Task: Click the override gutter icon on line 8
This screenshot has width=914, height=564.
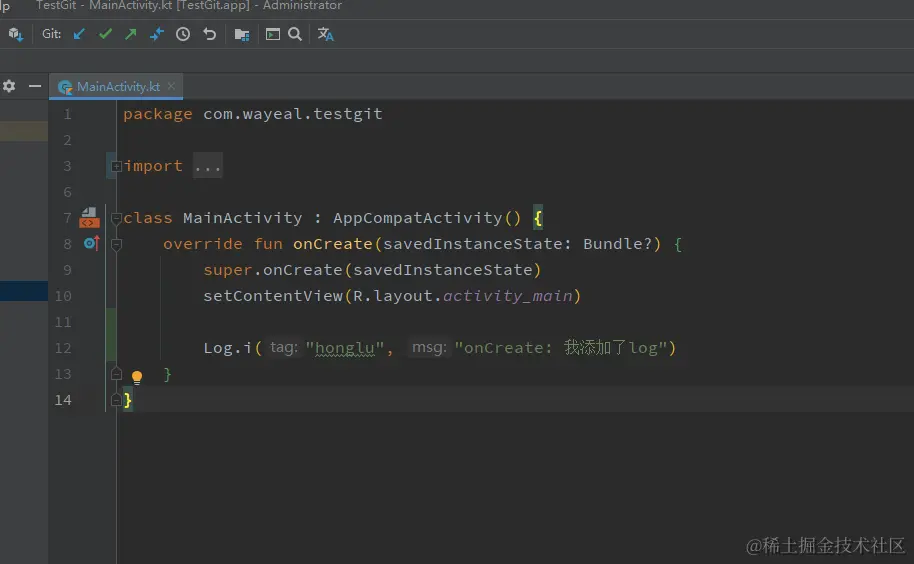Action: (92, 243)
